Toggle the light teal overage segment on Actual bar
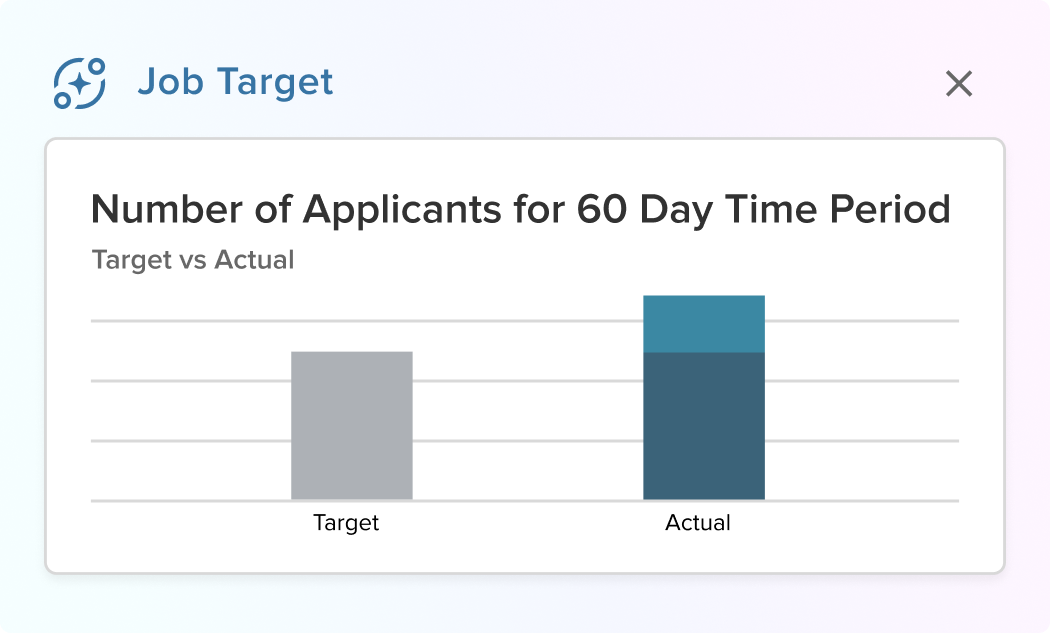The height and width of the screenshot is (633, 1050). tap(703, 322)
